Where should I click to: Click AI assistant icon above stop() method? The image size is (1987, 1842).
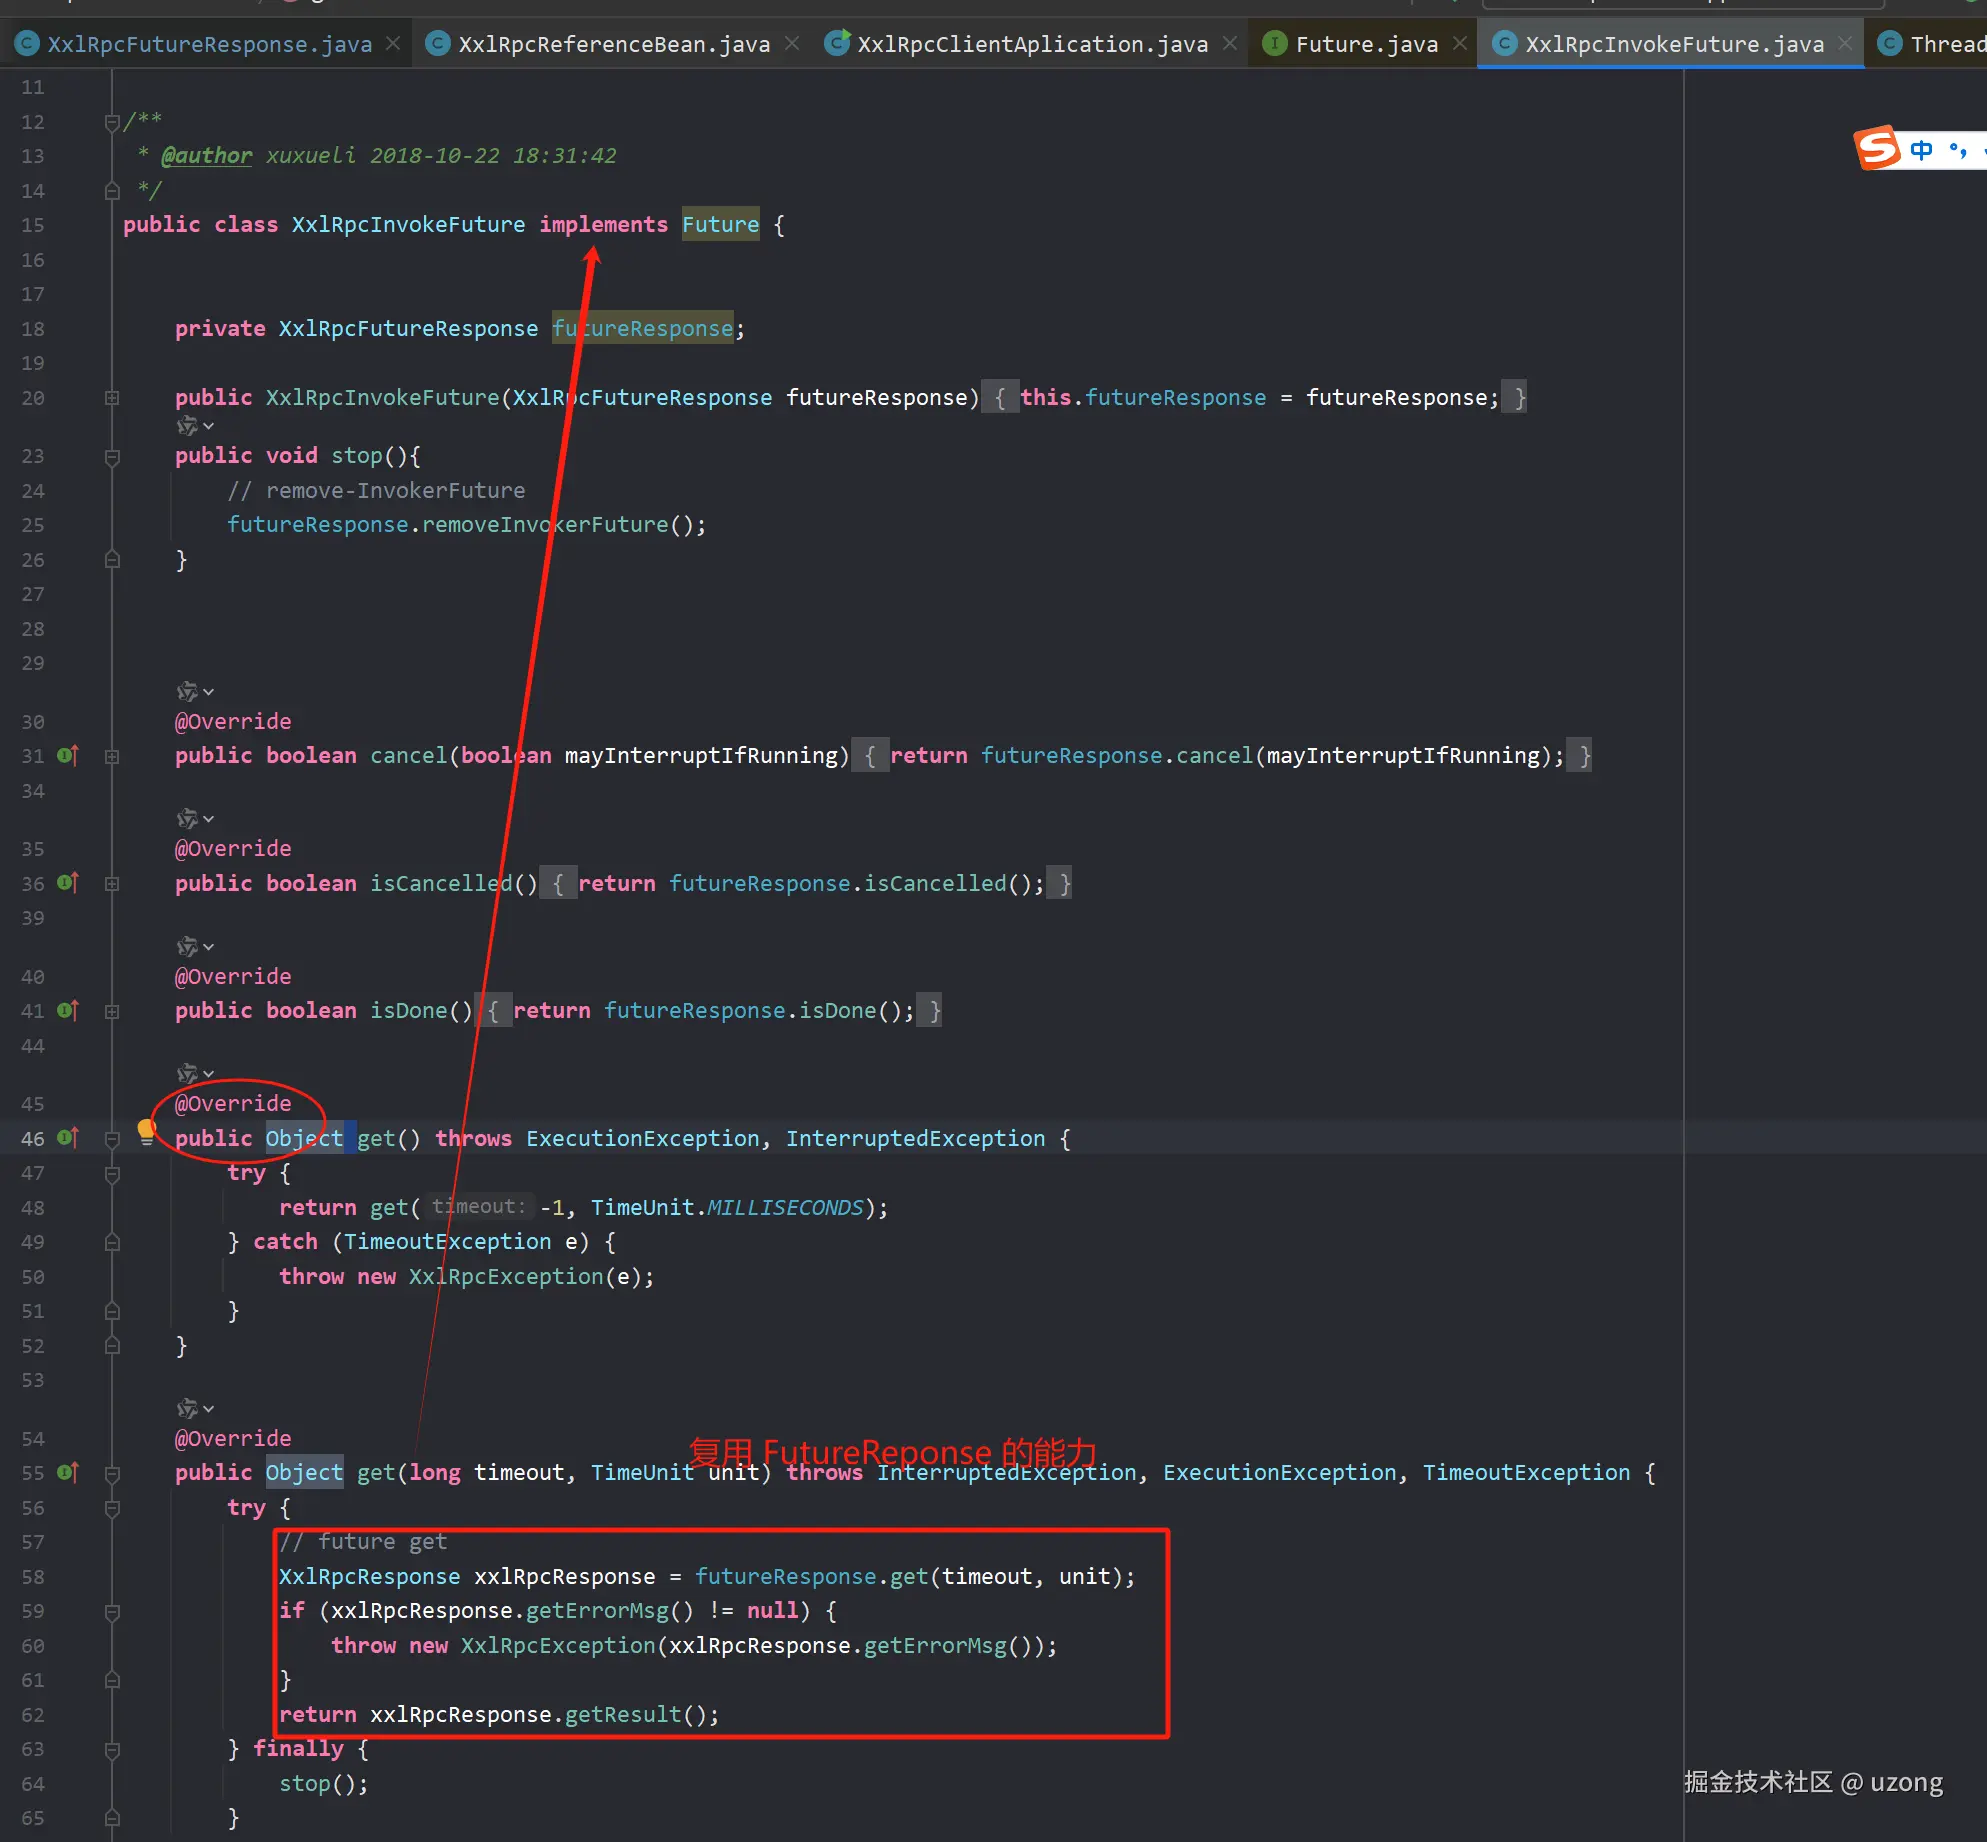click(x=187, y=427)
